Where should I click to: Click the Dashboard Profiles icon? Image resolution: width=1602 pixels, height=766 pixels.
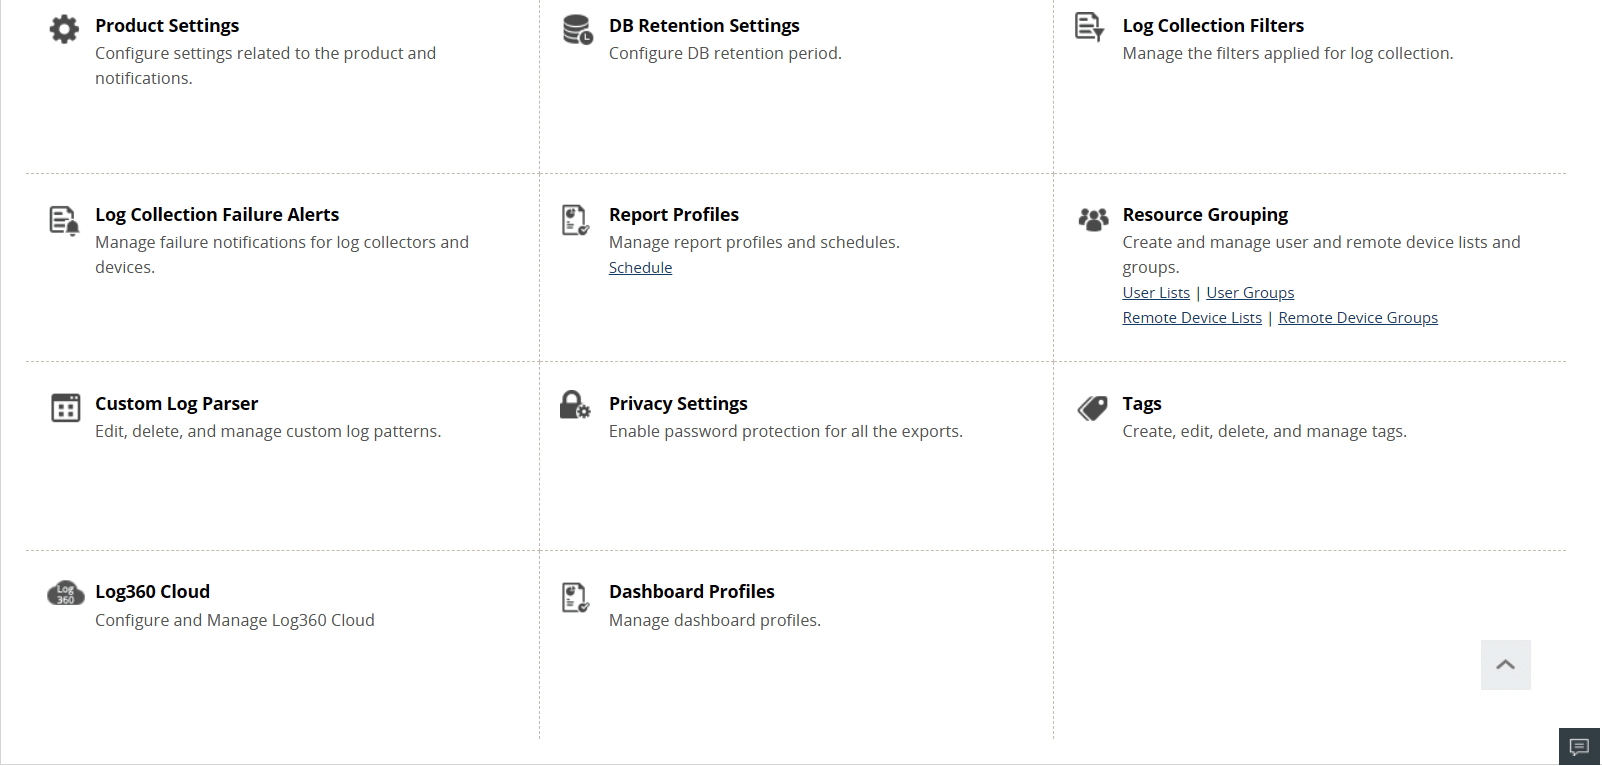pyautogui.click(x=575, y=596)
